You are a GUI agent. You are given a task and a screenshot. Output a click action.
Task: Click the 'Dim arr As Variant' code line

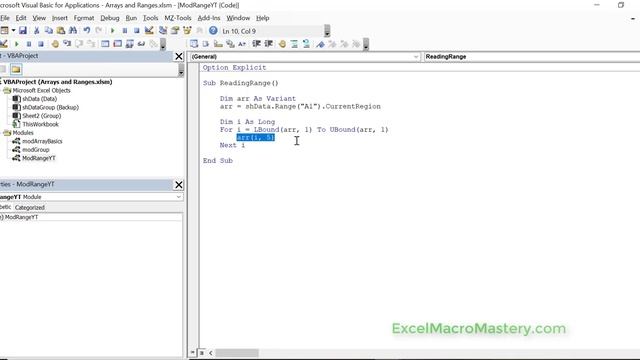click(x=258, y=98)
